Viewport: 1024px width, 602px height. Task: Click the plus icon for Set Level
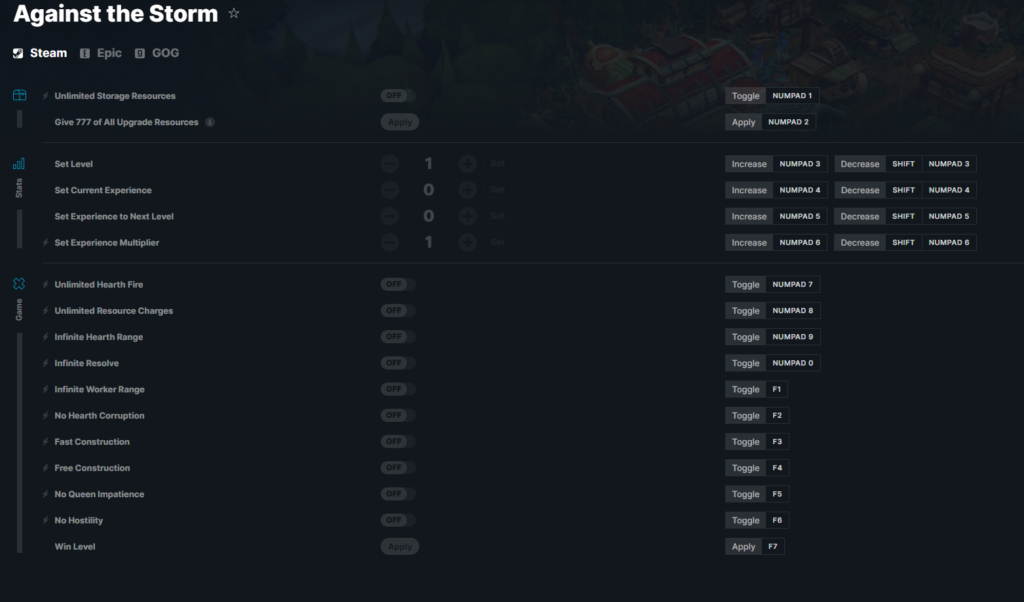coord(467,164)
